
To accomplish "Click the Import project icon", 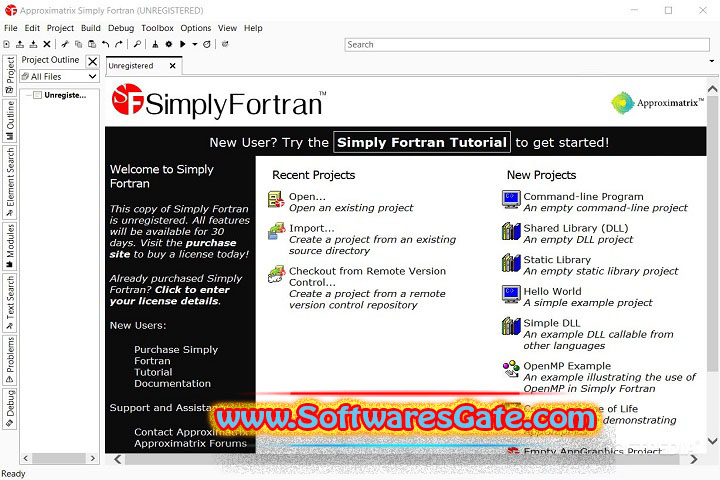I will pyautogui.click(x=276, y=231).
